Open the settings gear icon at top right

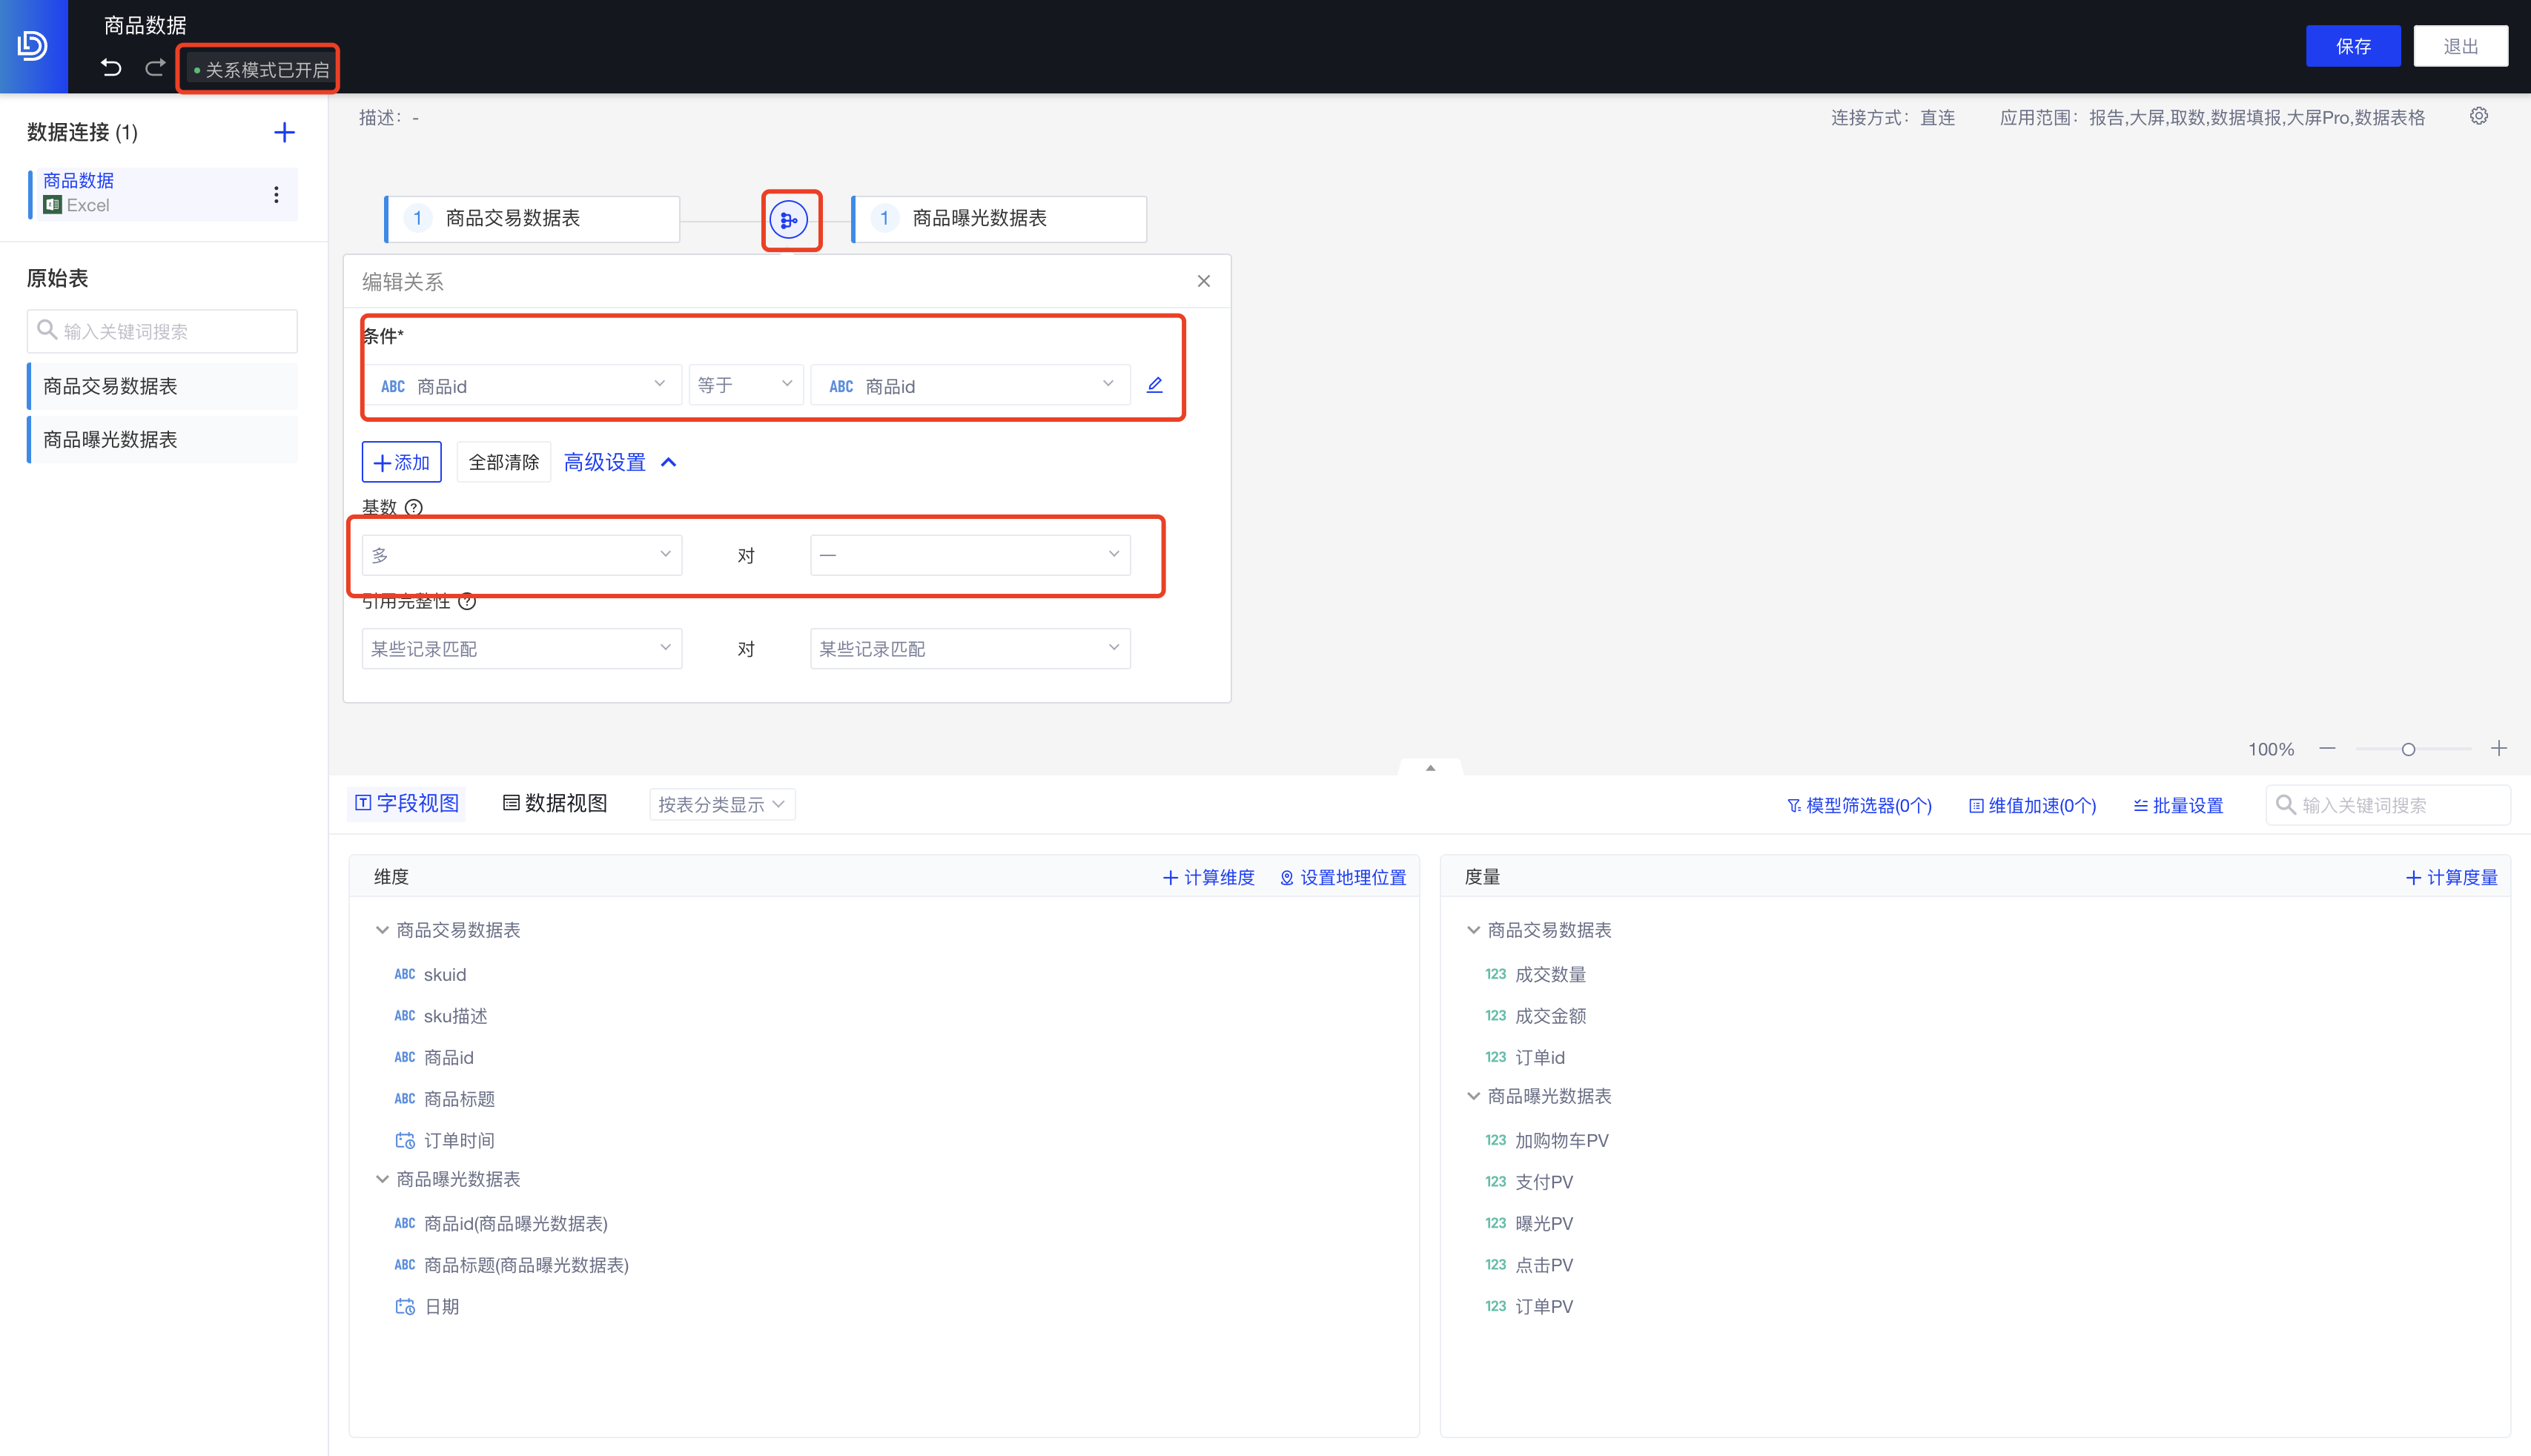pos(2478,116)
